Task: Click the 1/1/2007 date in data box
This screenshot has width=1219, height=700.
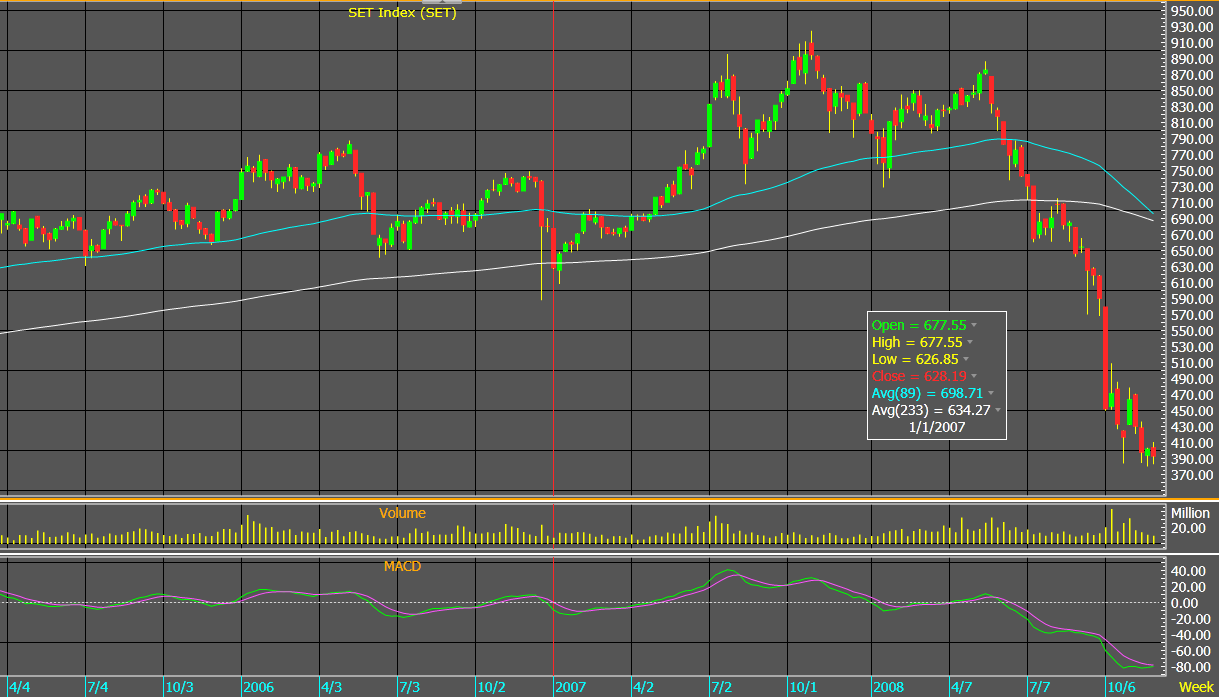Action: click(x=937, y=426)
